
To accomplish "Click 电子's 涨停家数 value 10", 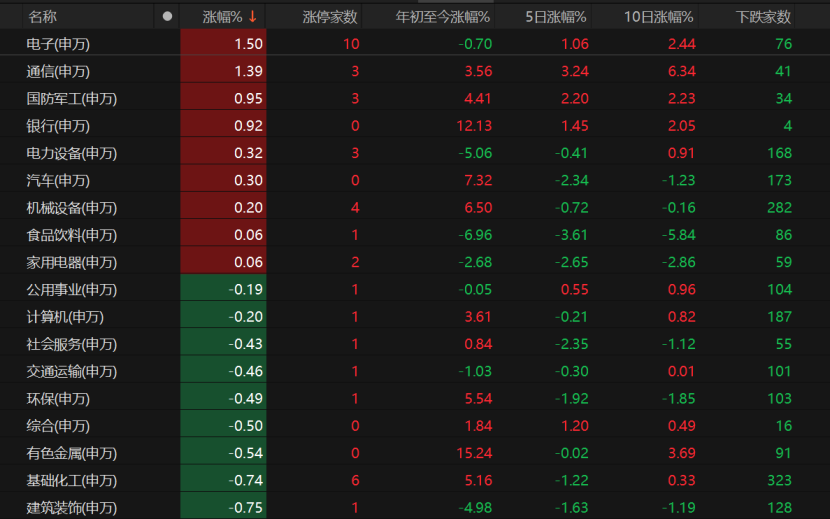I will point(350,44).
